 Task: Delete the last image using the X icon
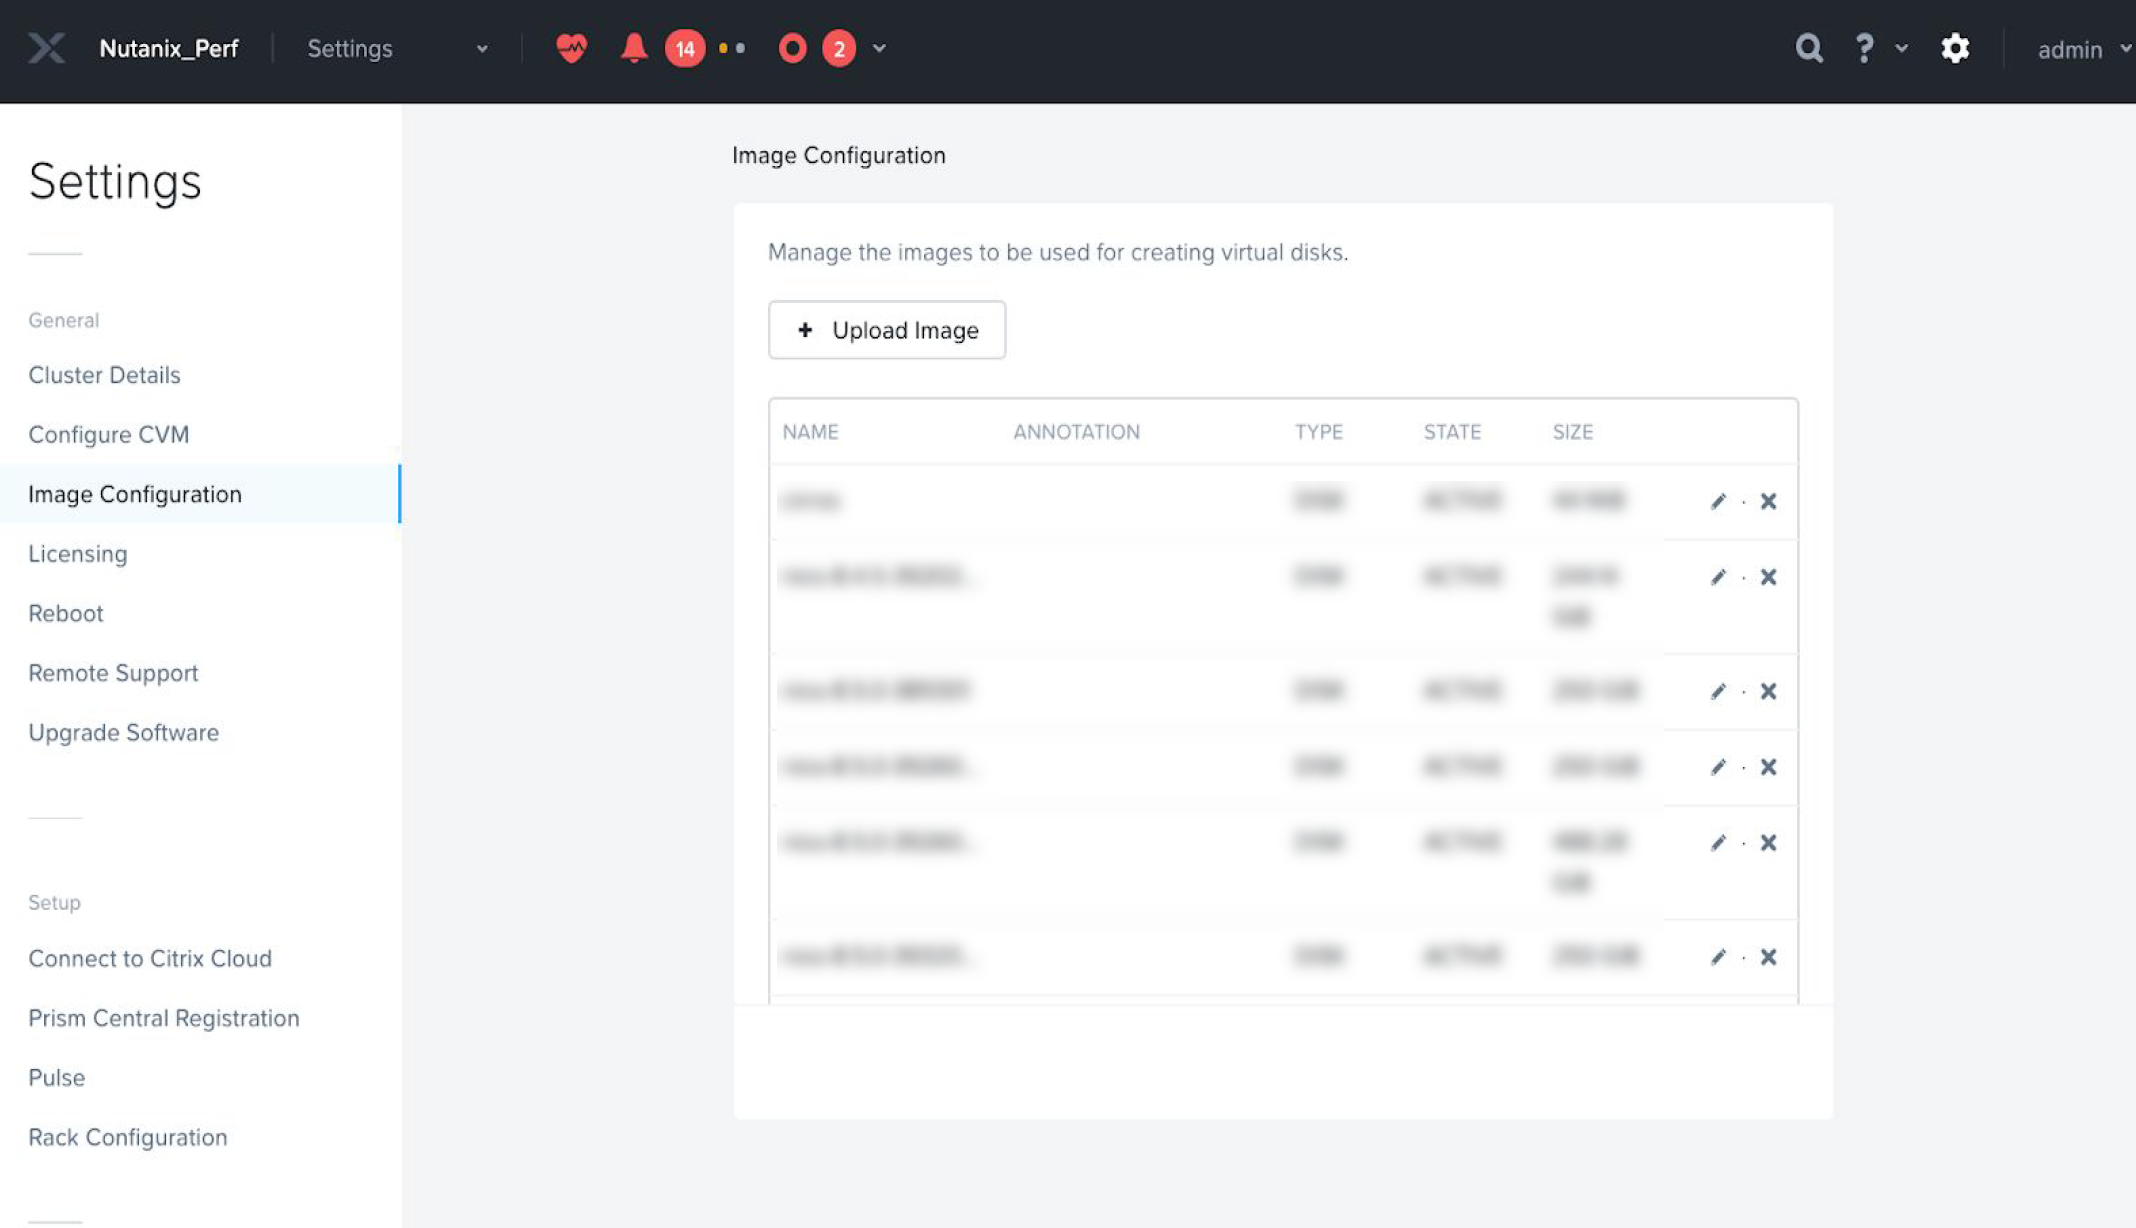[x=1768, y=957]
